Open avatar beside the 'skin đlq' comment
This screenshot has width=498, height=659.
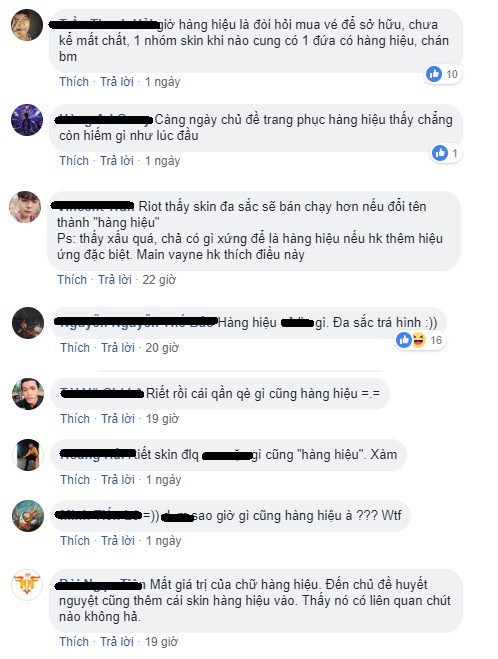click(28, 455)
